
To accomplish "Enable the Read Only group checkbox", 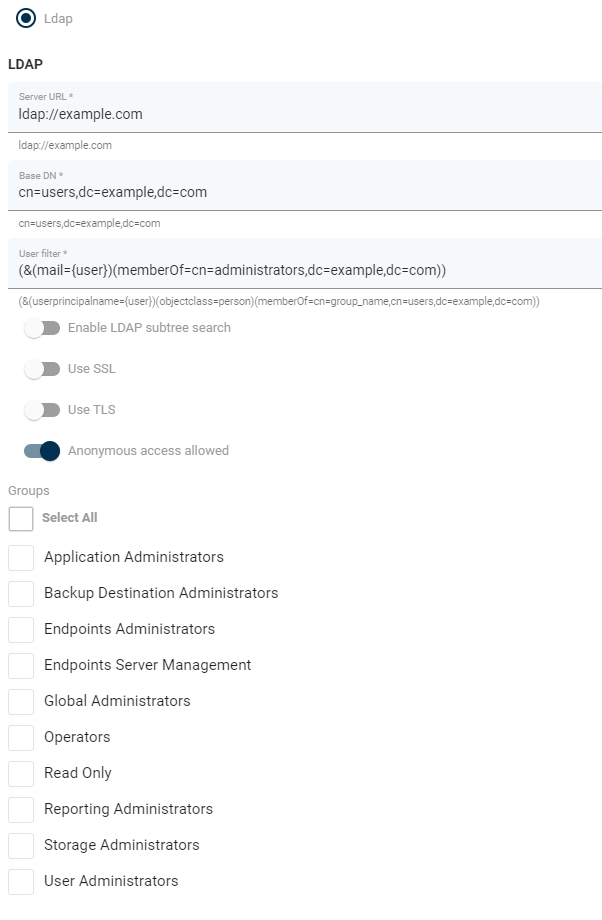I will [21, 773].
